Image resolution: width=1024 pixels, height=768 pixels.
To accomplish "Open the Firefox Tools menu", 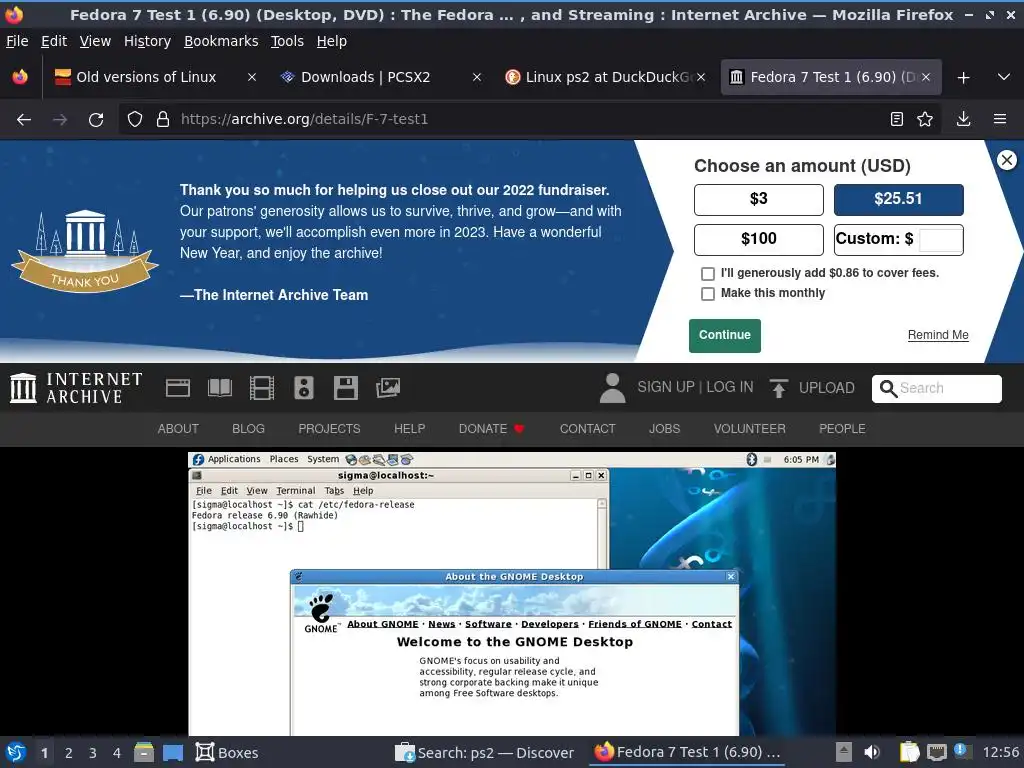I will point(287,41).
